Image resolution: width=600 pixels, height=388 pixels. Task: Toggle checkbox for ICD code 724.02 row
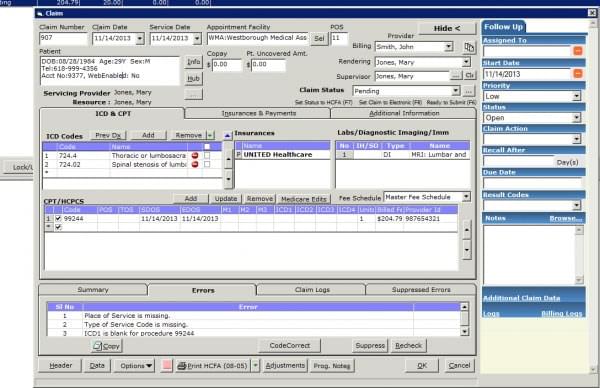[207, 164]
